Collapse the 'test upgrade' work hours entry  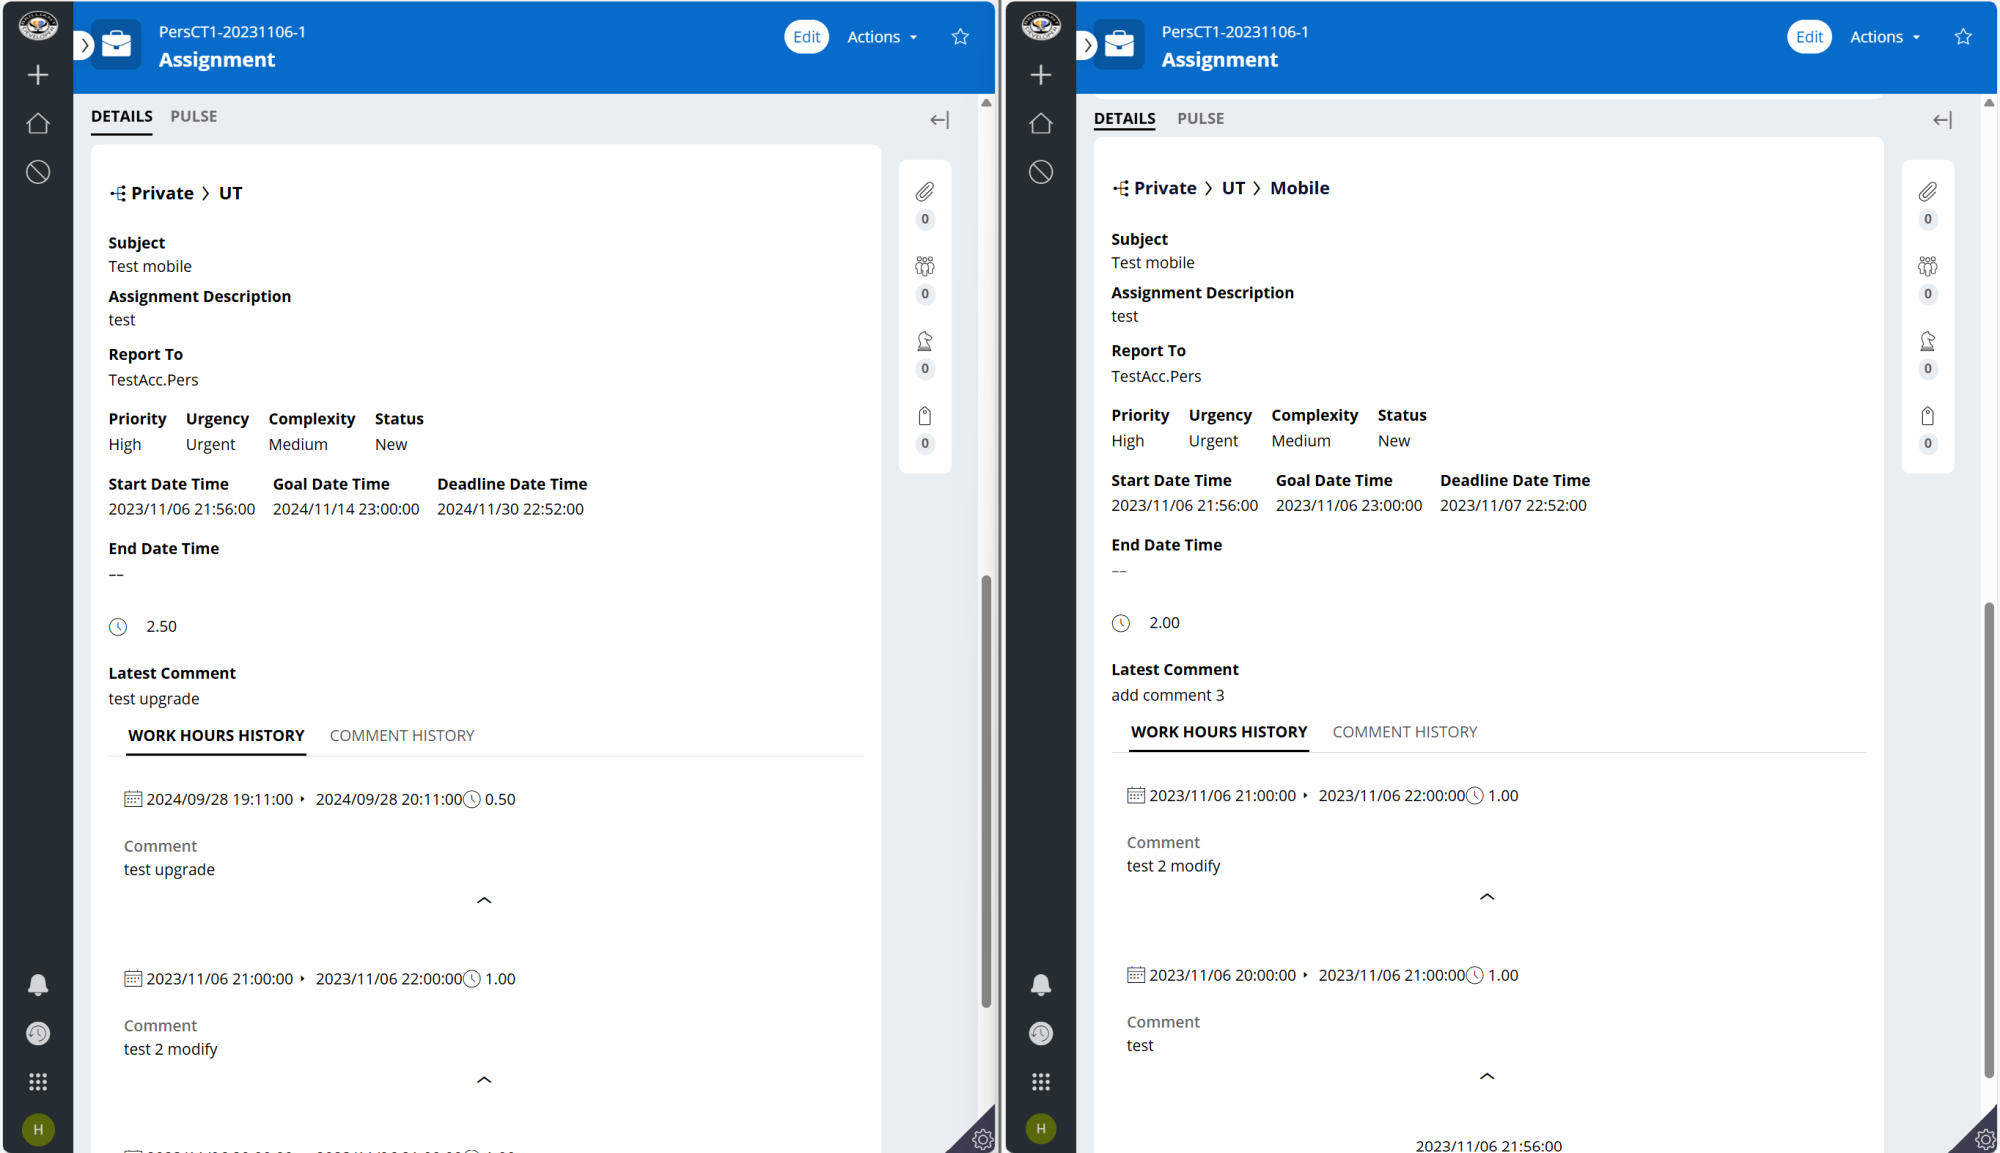click(484, 900)
